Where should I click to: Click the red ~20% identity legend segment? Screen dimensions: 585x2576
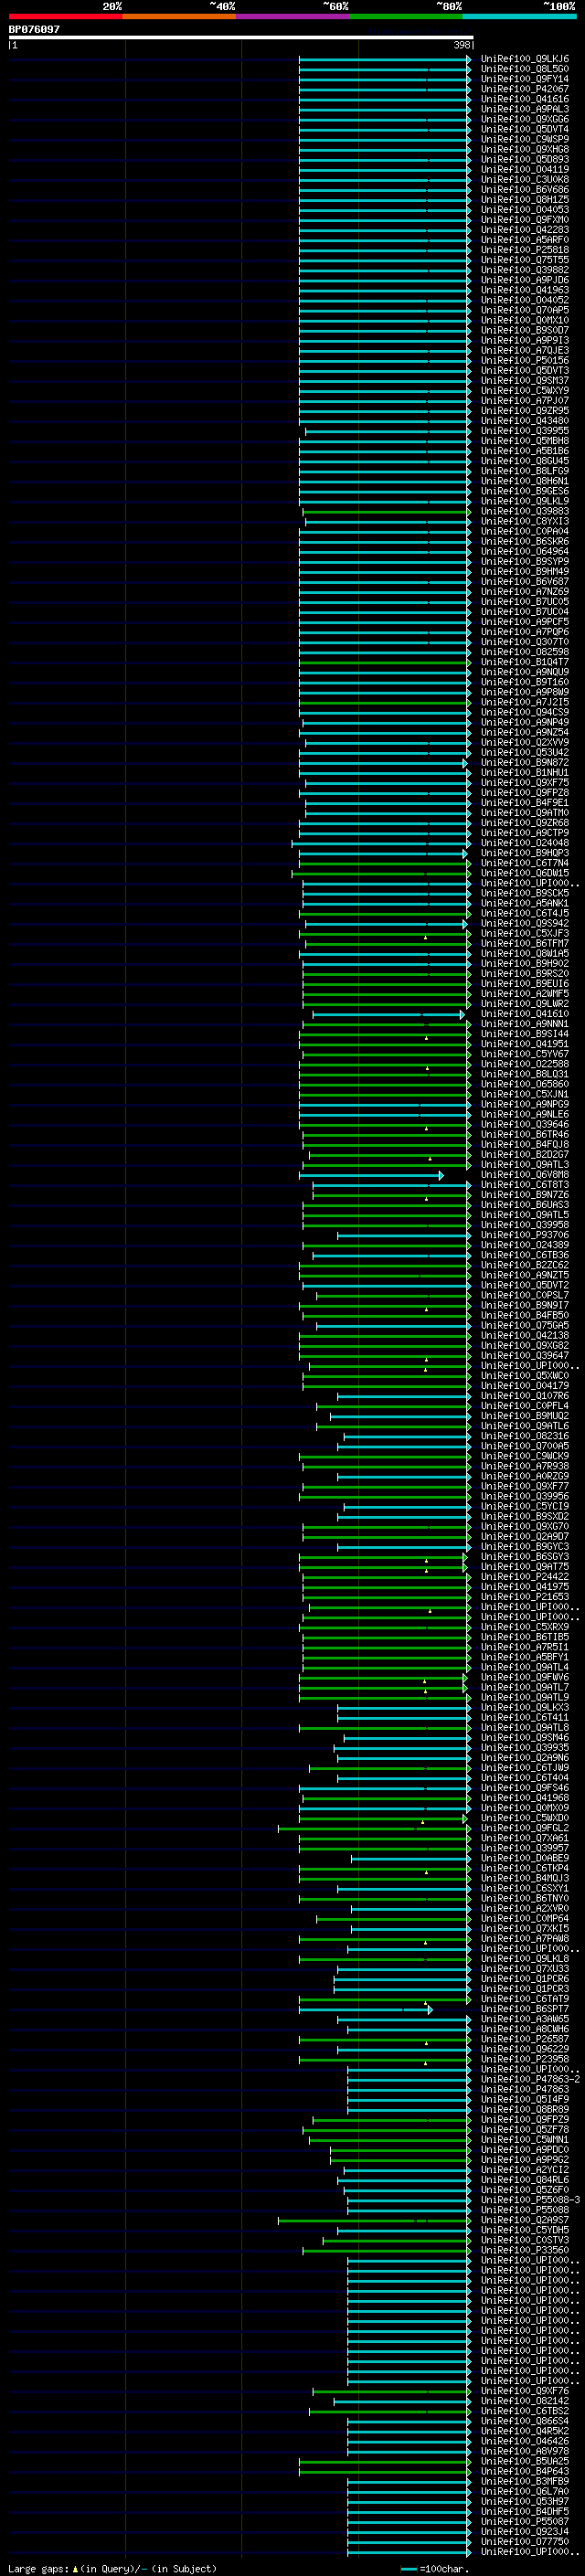click(65, 16)
